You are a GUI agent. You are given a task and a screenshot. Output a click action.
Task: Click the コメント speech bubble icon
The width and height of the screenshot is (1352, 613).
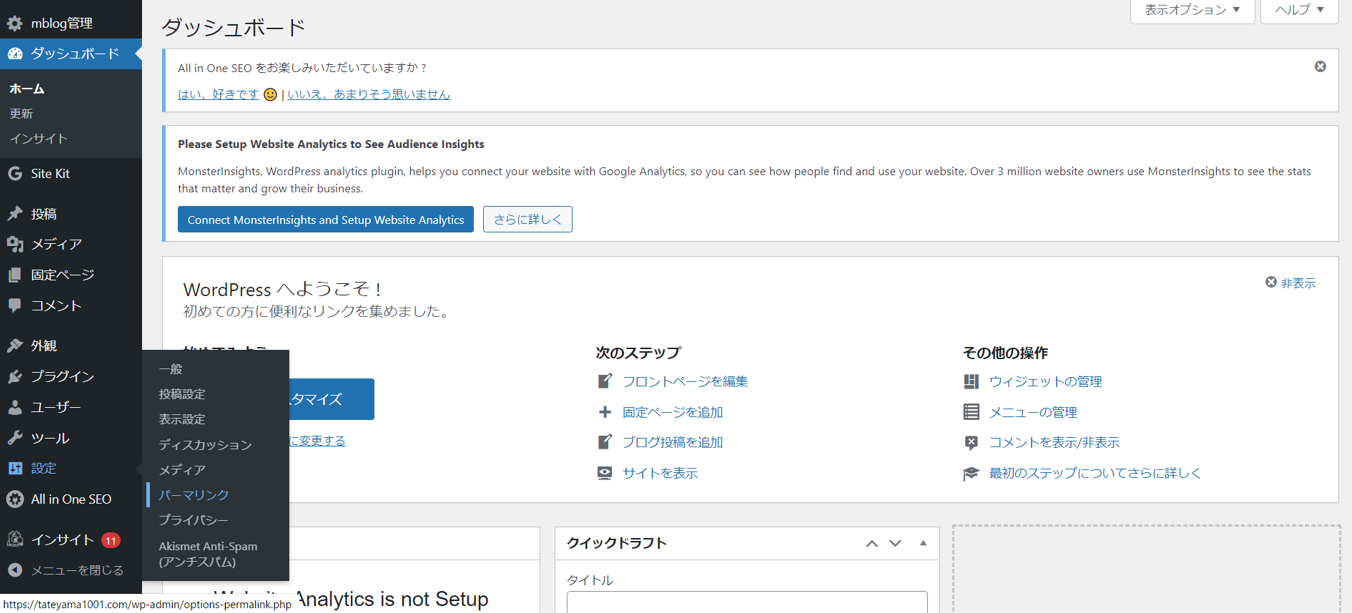tap(15, 305)
